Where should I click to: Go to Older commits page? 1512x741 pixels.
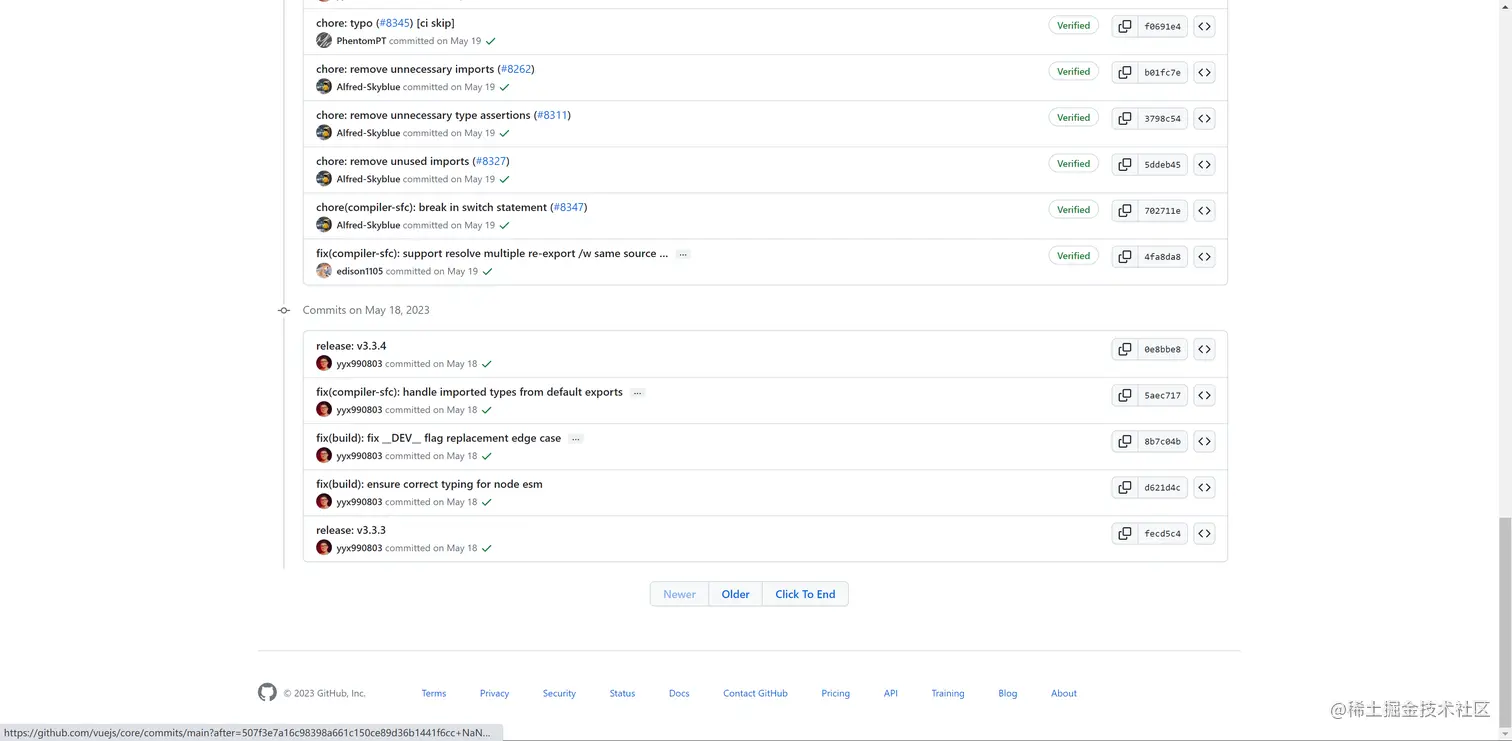pos(735,594)
